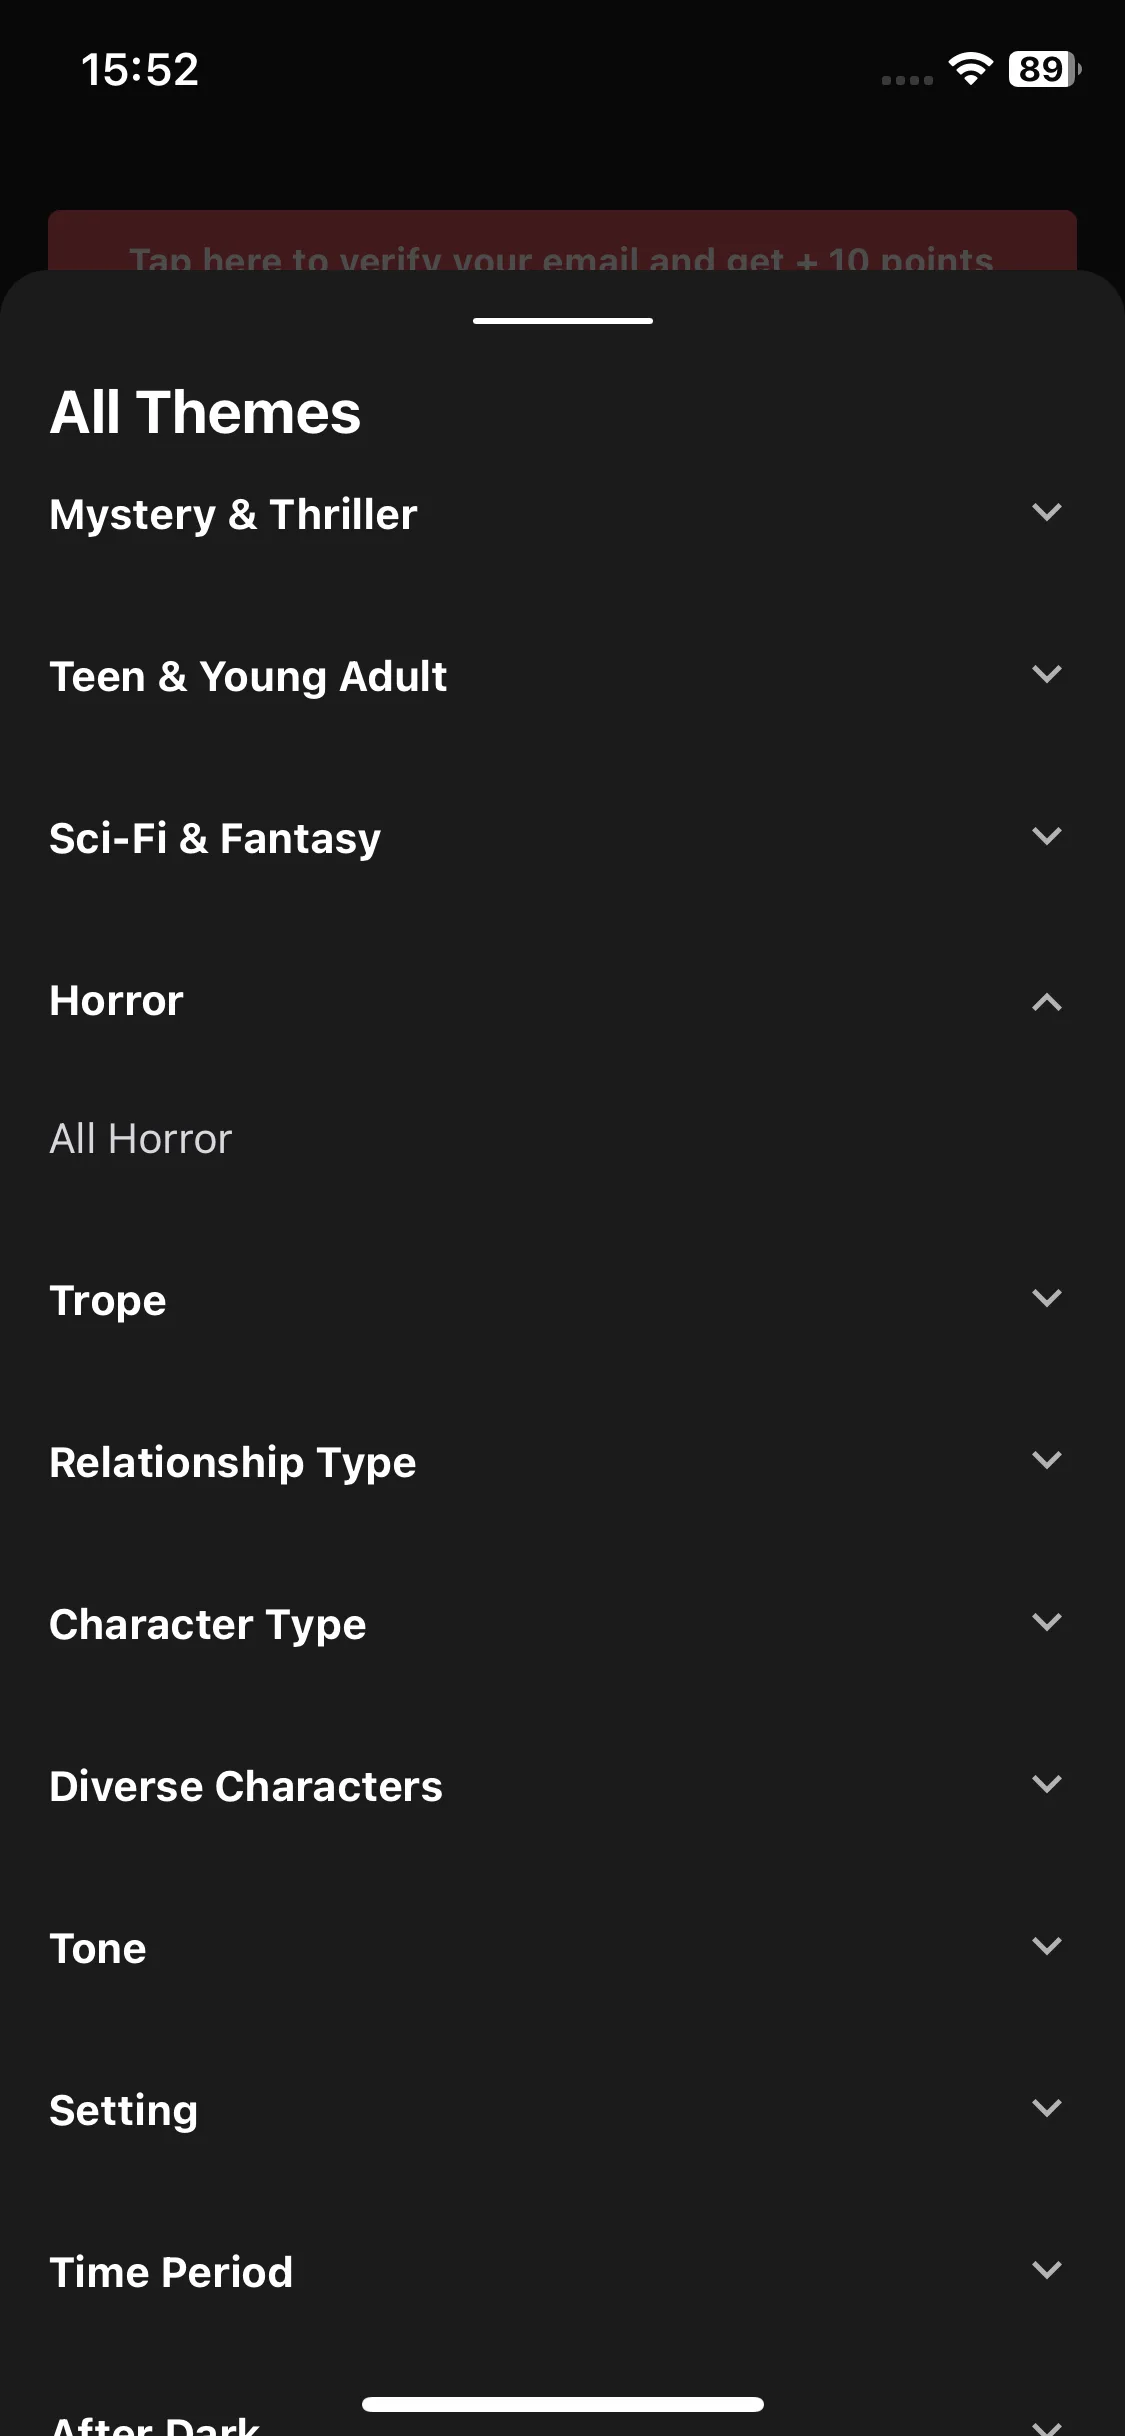
Task: Expand the Setting chevron icon
Action: (x=1046, y=2109)
